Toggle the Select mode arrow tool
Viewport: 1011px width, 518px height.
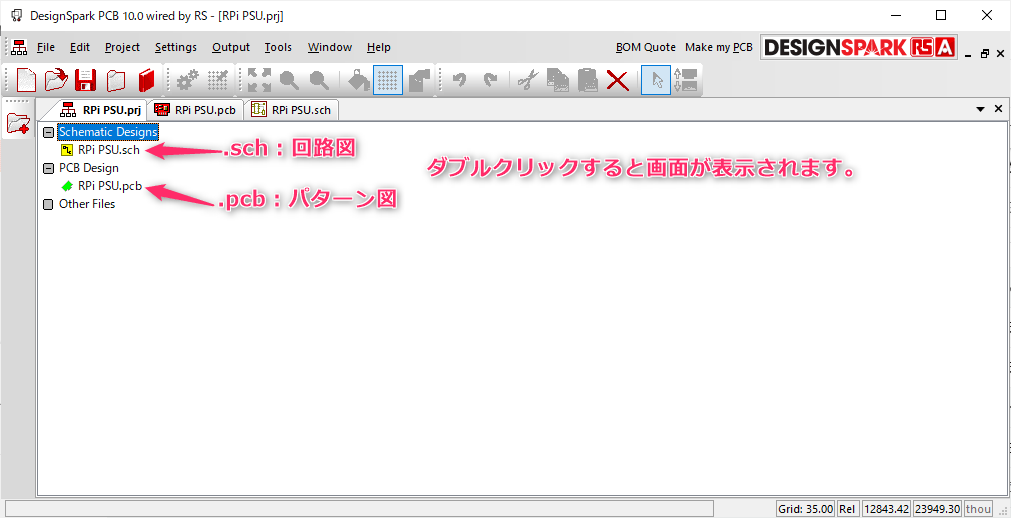[x=656, y=81]
